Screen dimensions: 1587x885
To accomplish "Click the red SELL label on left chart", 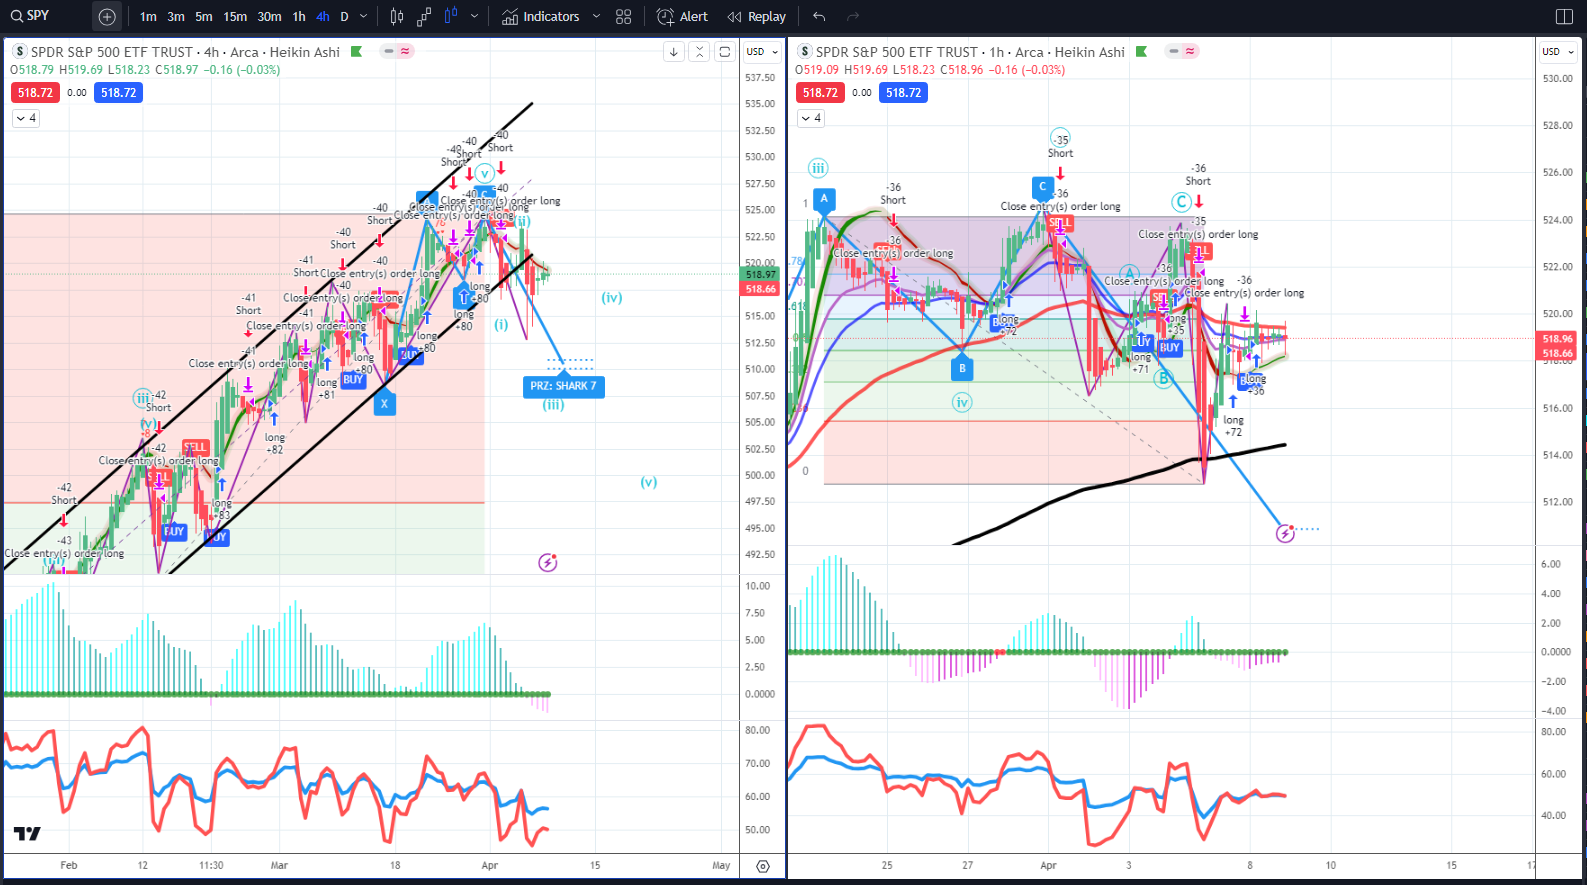I will click(195, 447).
